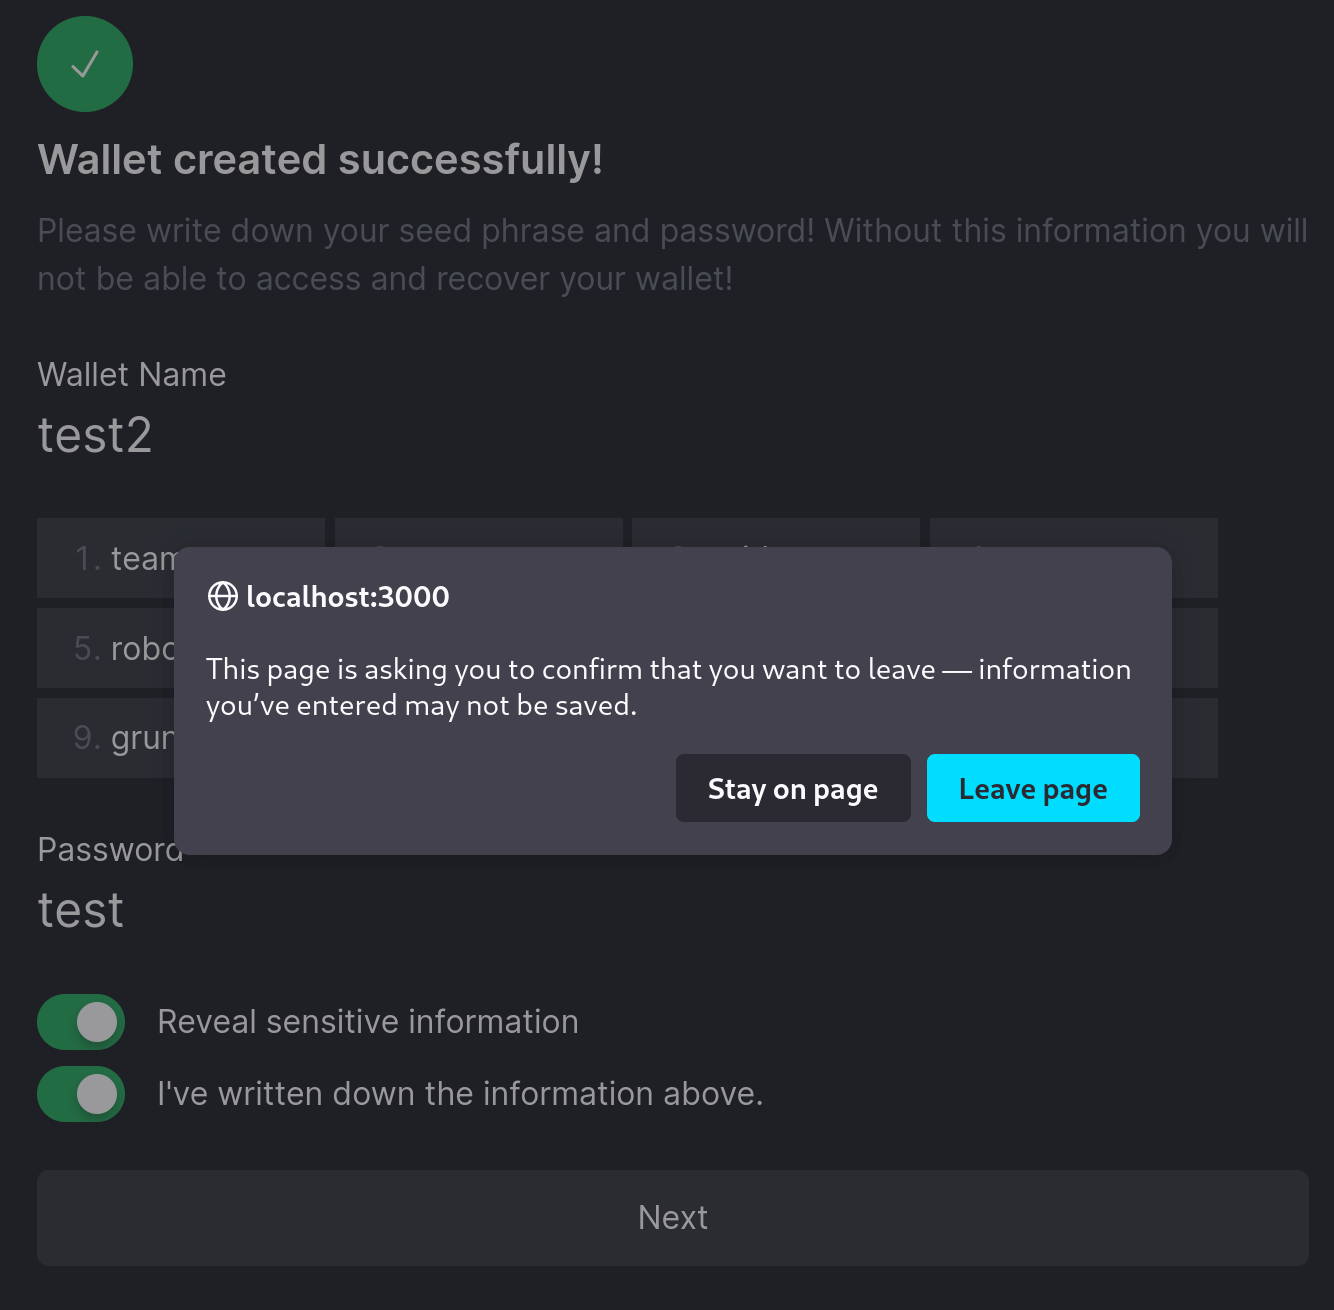Click the "Wallet created successfully!" heading
Viewport: 1334px width, 1310px height.
tap(320, 159)
